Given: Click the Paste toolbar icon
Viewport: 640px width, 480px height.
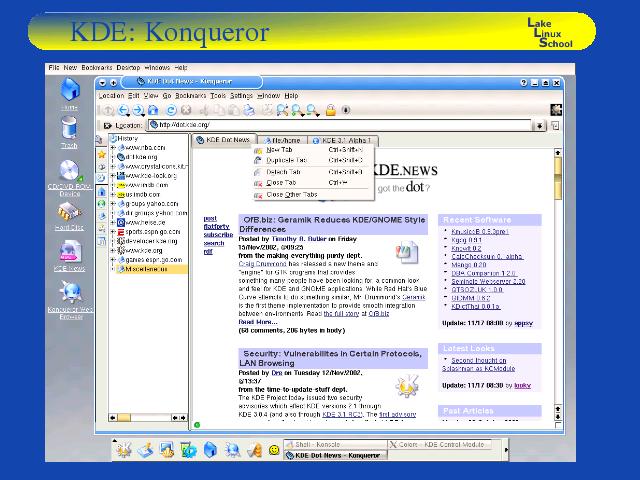Looking at the screenshot, I should click(x=234, y=110).
